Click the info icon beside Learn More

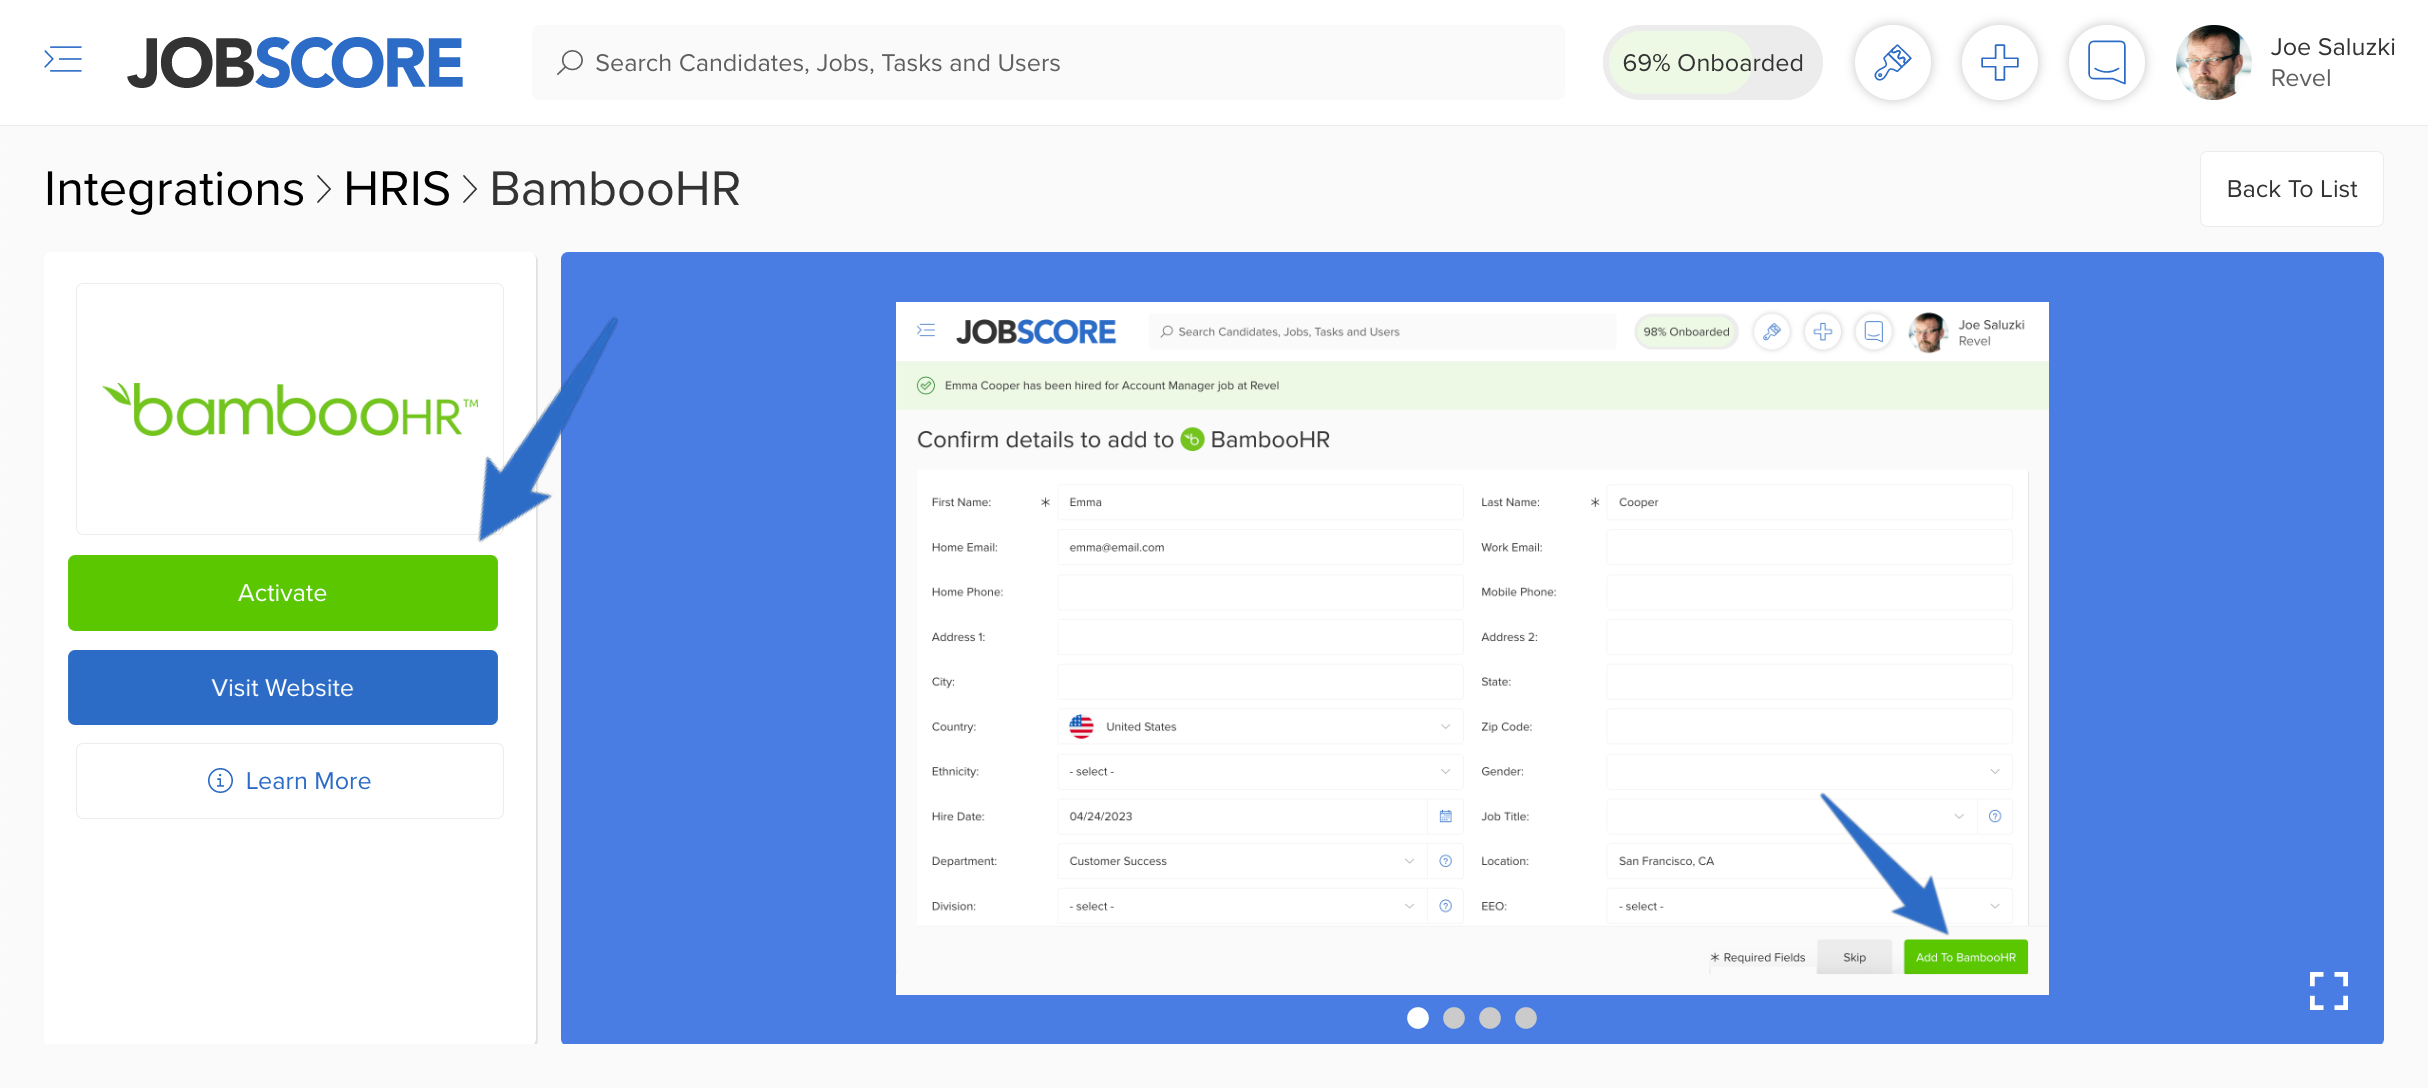[220, 781]
